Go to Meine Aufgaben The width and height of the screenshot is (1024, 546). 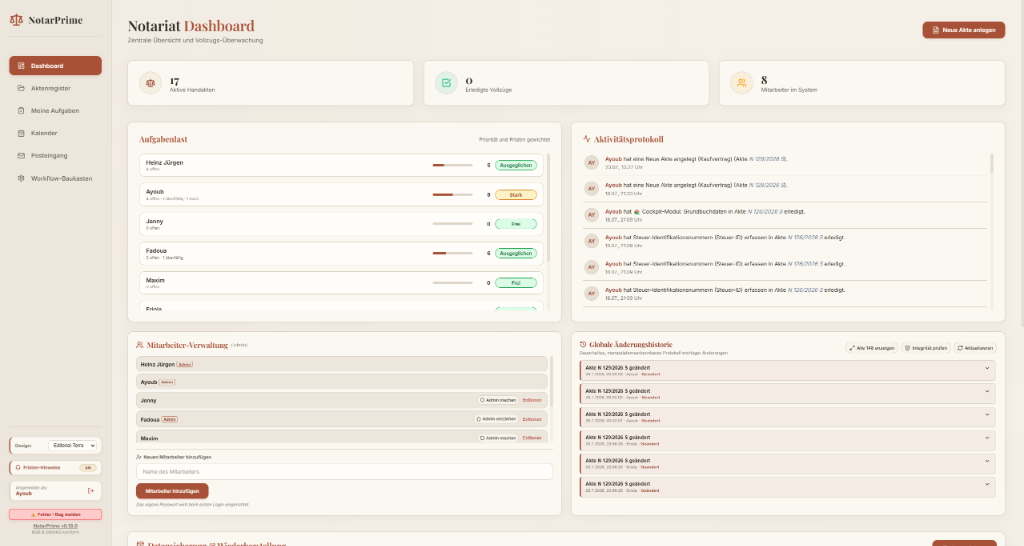point(56,111)
